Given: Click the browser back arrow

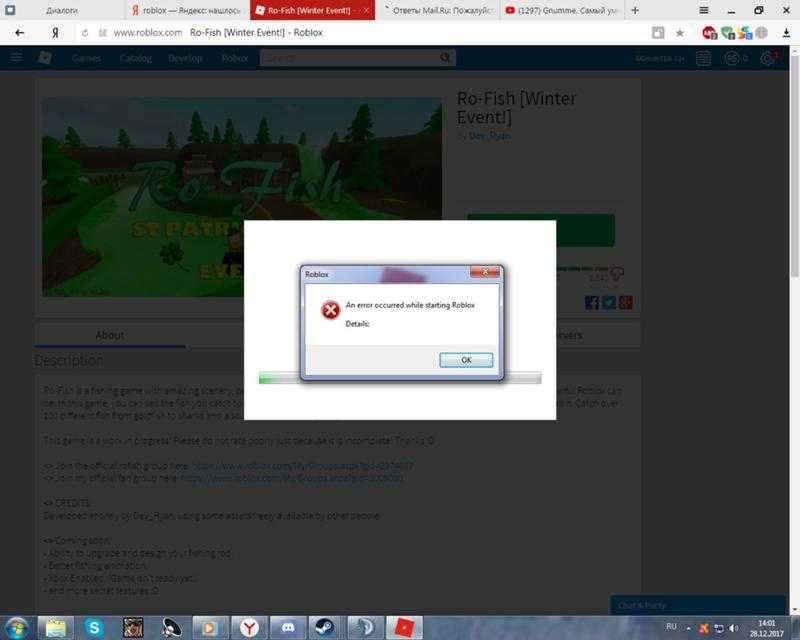Looking at the screenshot, I should click(19, 33).
